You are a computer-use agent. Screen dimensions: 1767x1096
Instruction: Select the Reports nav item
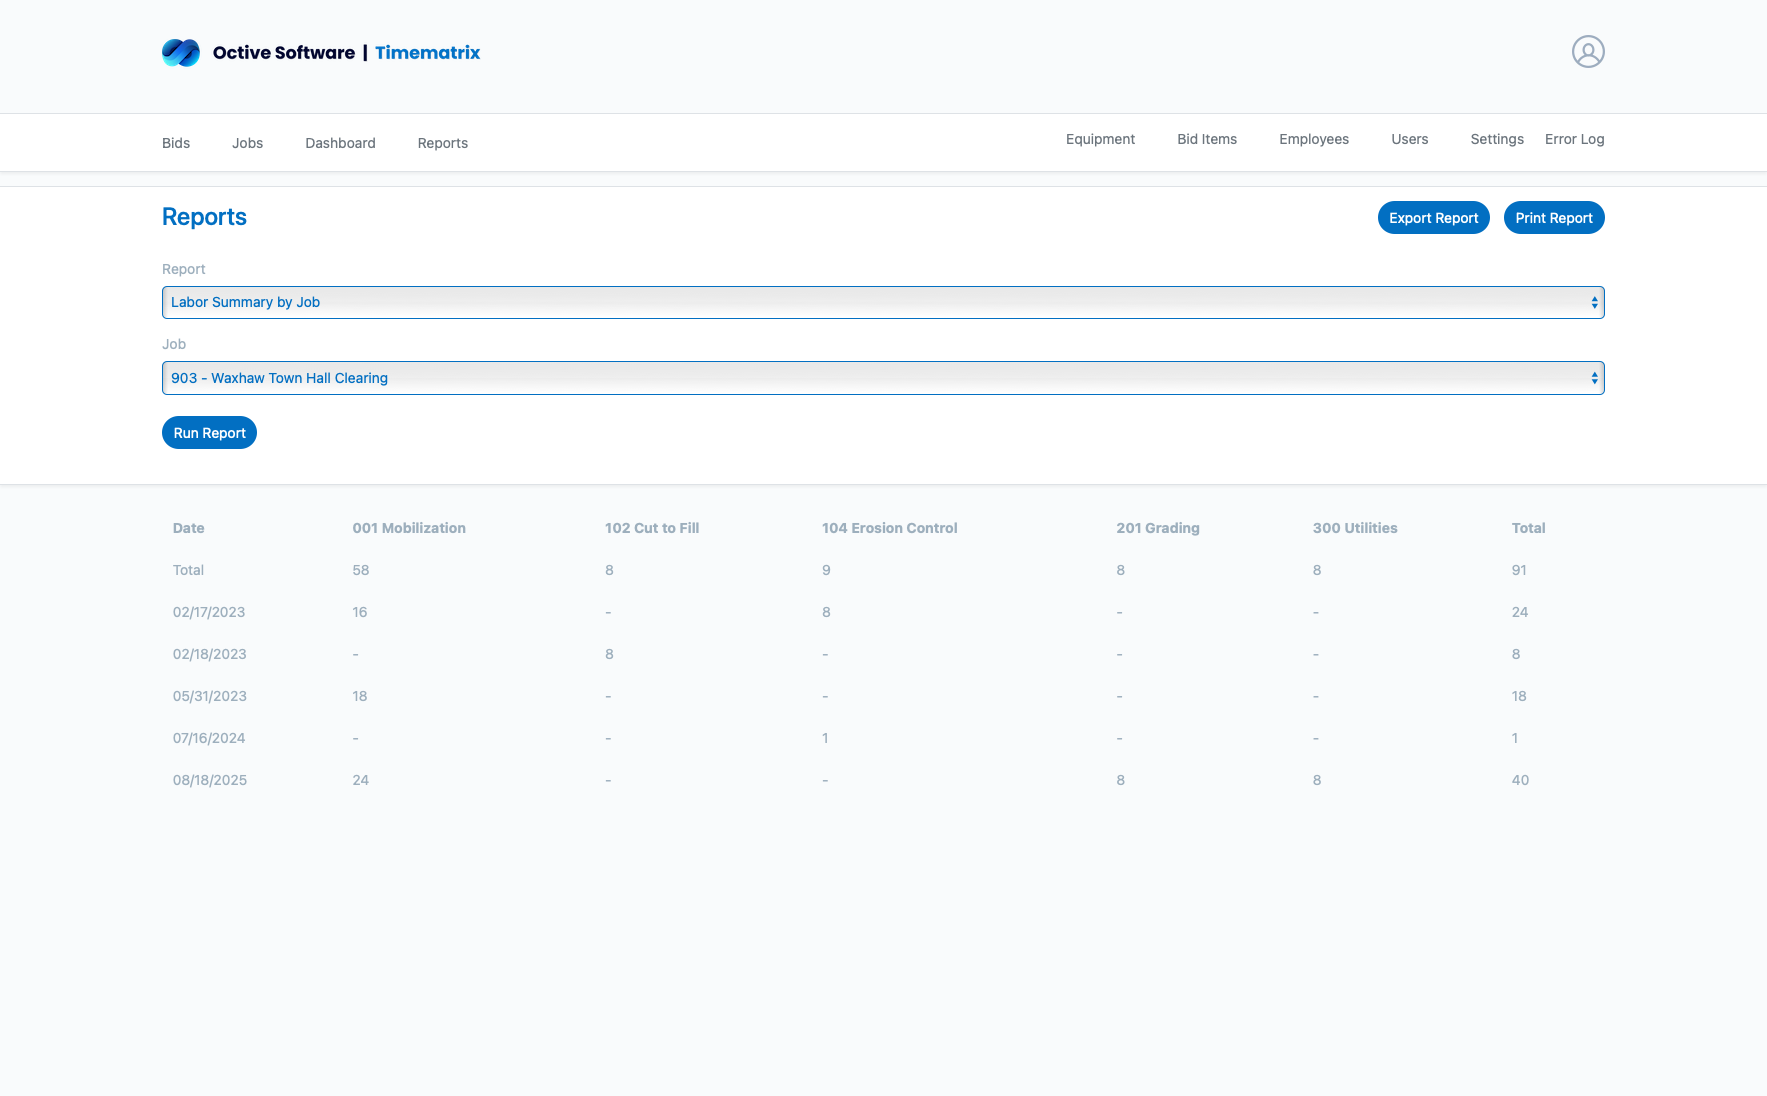coord(442,143)
